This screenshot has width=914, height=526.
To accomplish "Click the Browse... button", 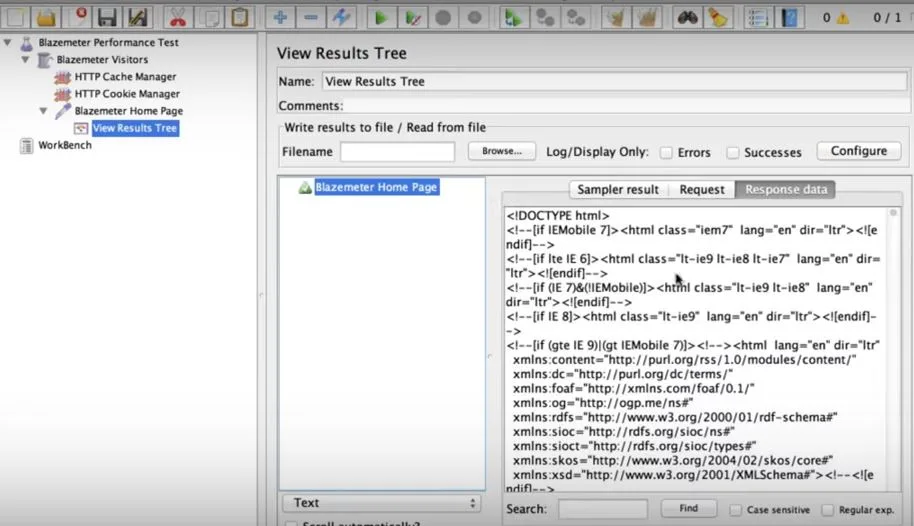I will 502,151.
